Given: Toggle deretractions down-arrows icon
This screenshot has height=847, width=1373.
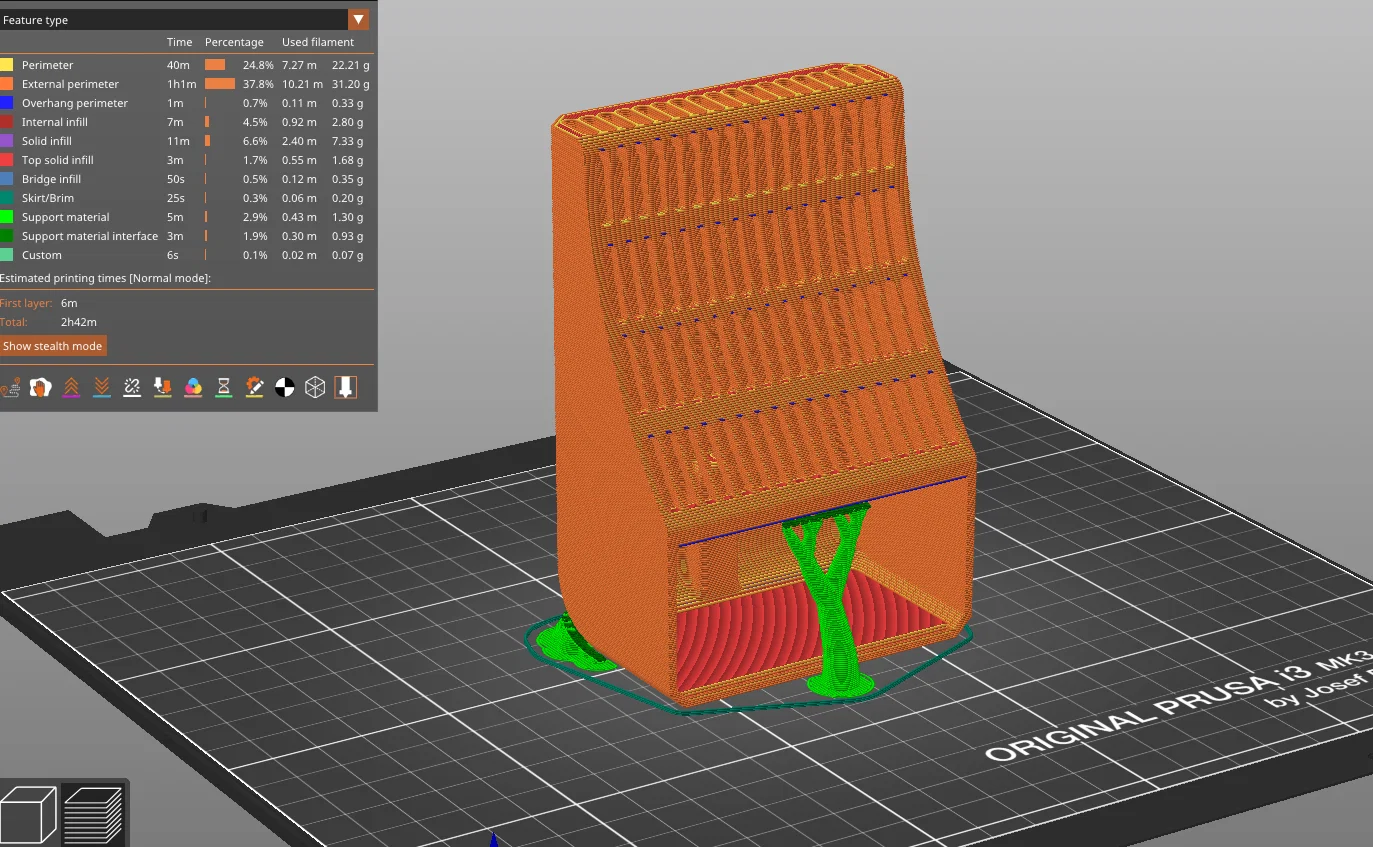Looking at the screenshot, I should [x=101, y=387].
